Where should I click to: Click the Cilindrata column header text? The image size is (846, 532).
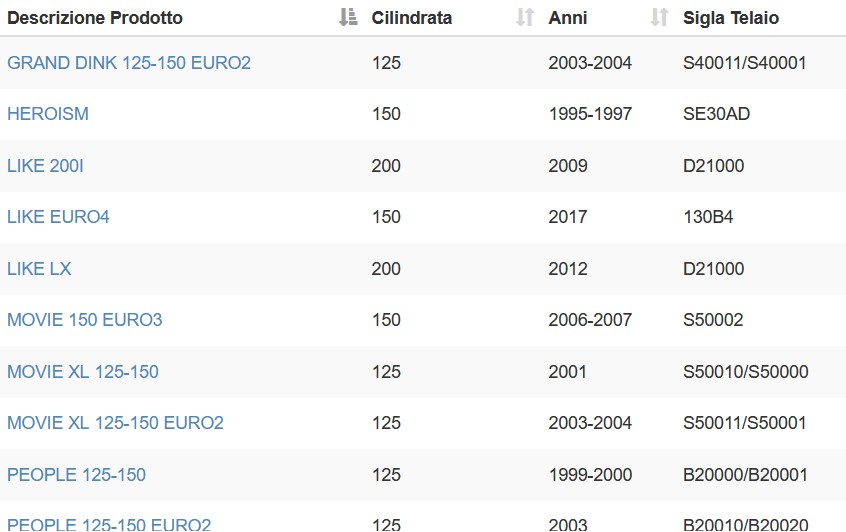pos(412,18)
